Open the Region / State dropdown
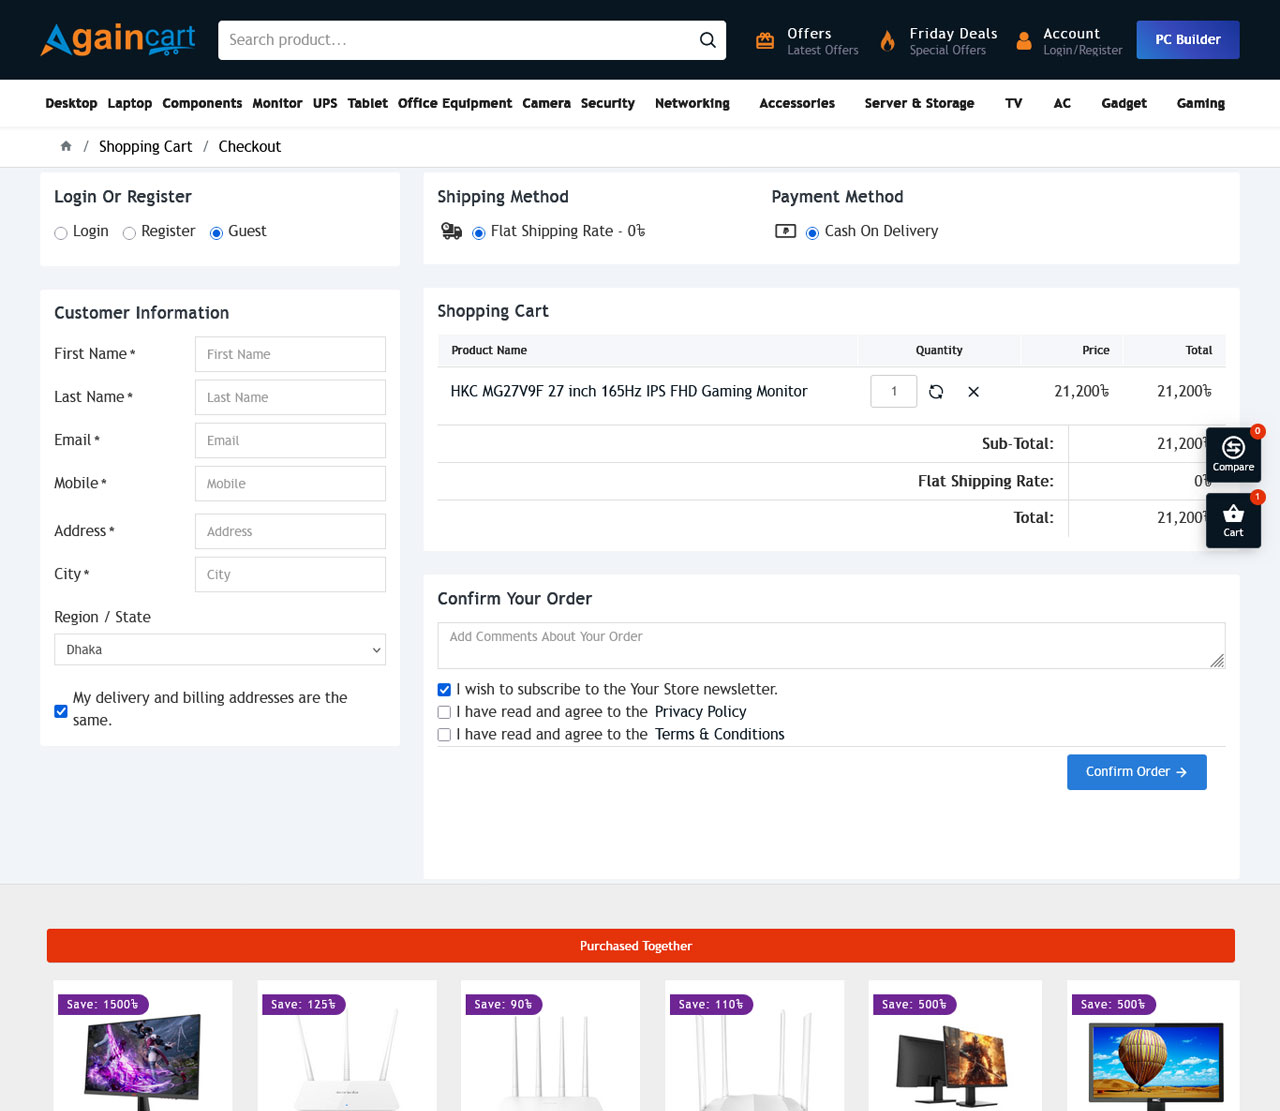The height and width of the screenshot is (1111, 1280). (220, 649)
